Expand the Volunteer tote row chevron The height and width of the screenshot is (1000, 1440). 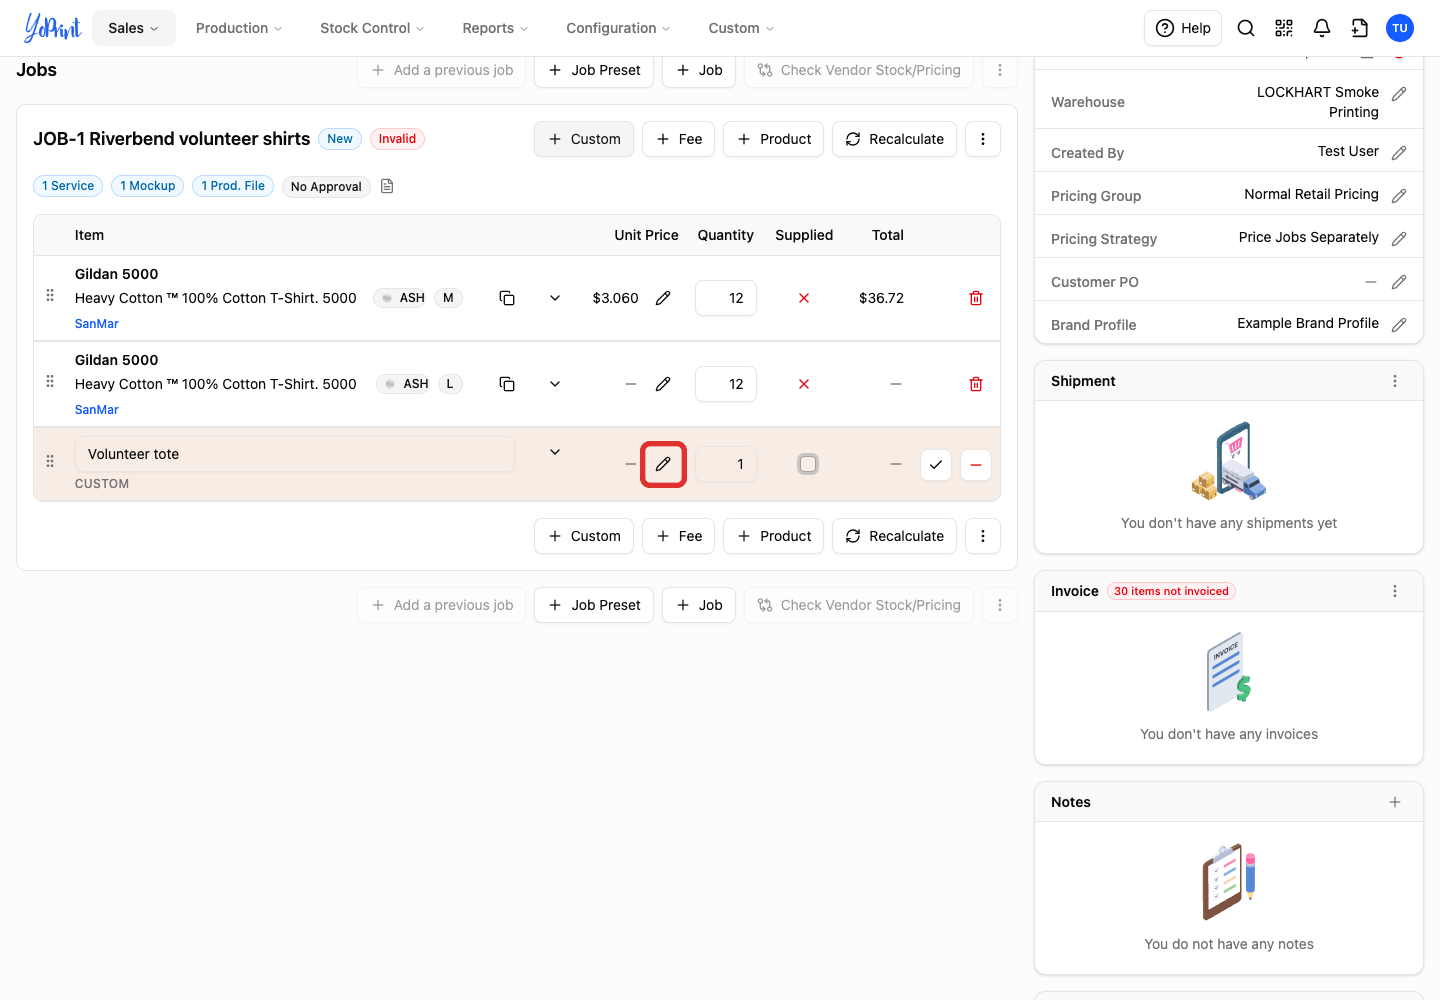[555, 452]
